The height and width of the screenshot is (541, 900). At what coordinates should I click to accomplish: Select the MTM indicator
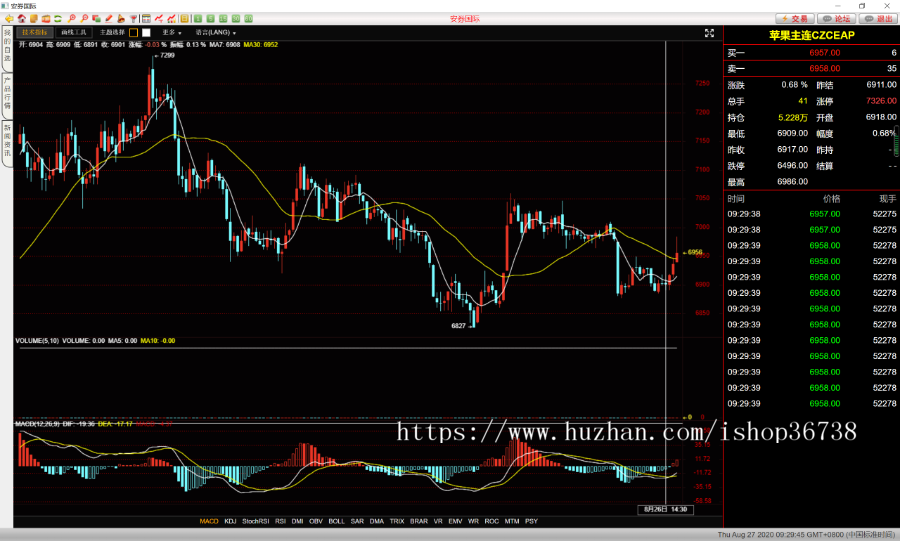[x=512, y=521]
